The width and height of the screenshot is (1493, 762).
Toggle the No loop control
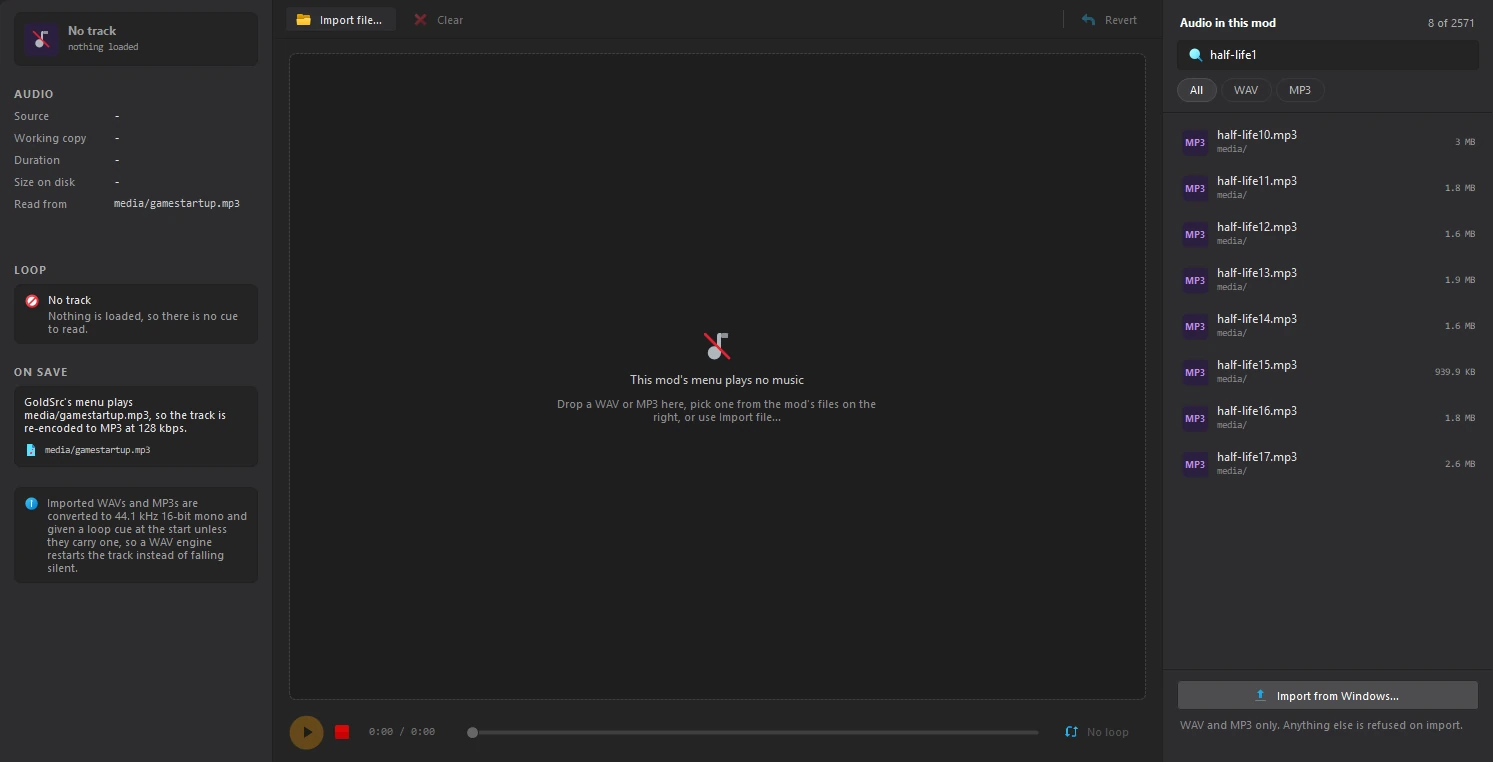1097,732
